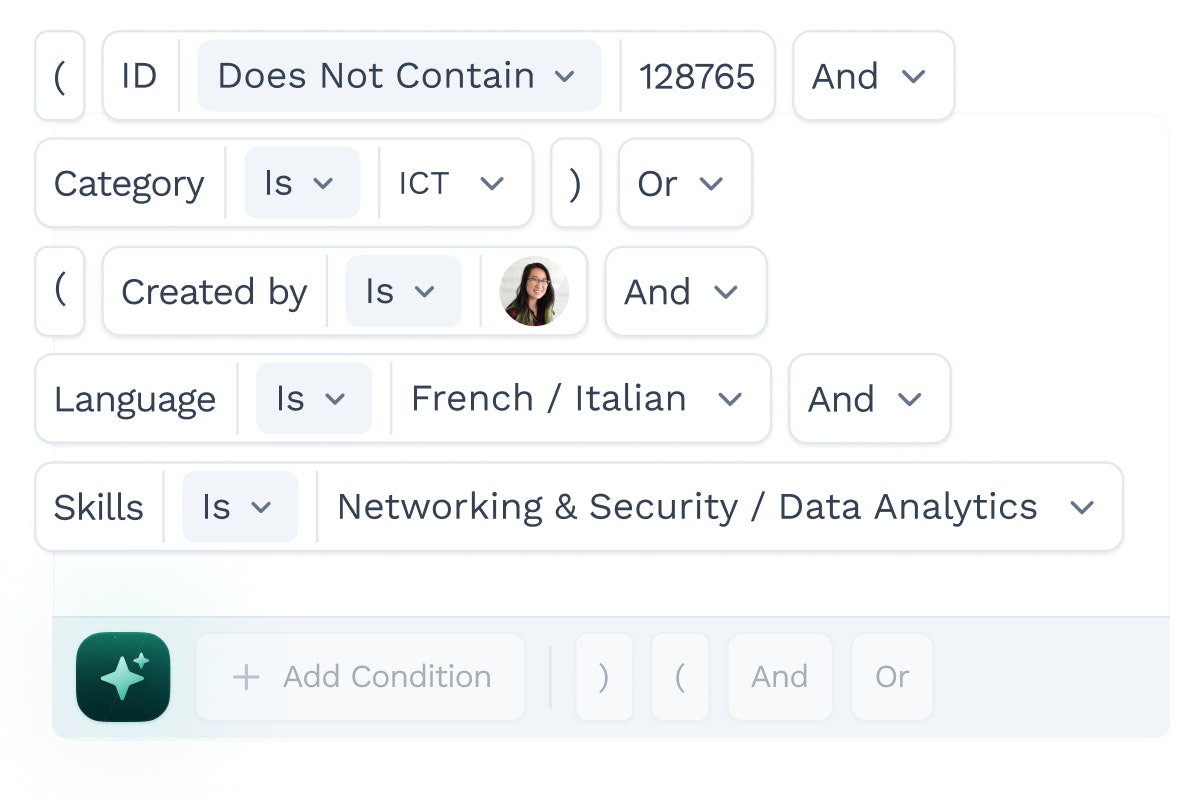The height and width of the screenshot is (801, 1200).
Task: Open the Is operator for Skills
Action: tap(240, 507)
